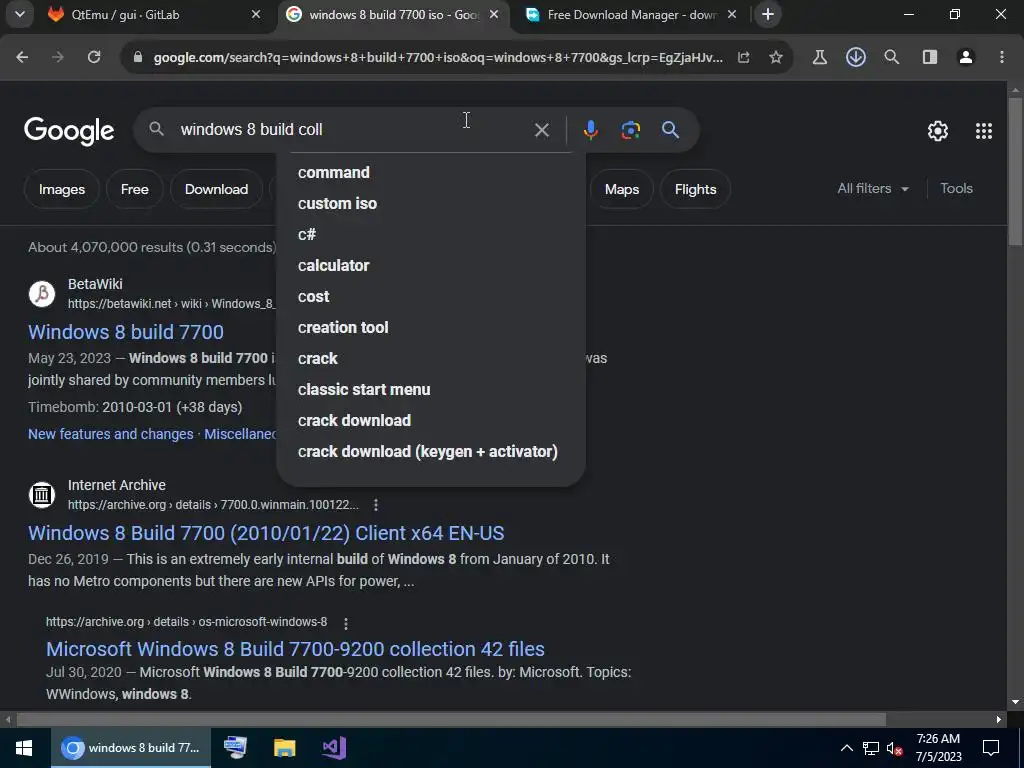Open the tab search dropdown
1024x768 pixels.
(20, 14)
